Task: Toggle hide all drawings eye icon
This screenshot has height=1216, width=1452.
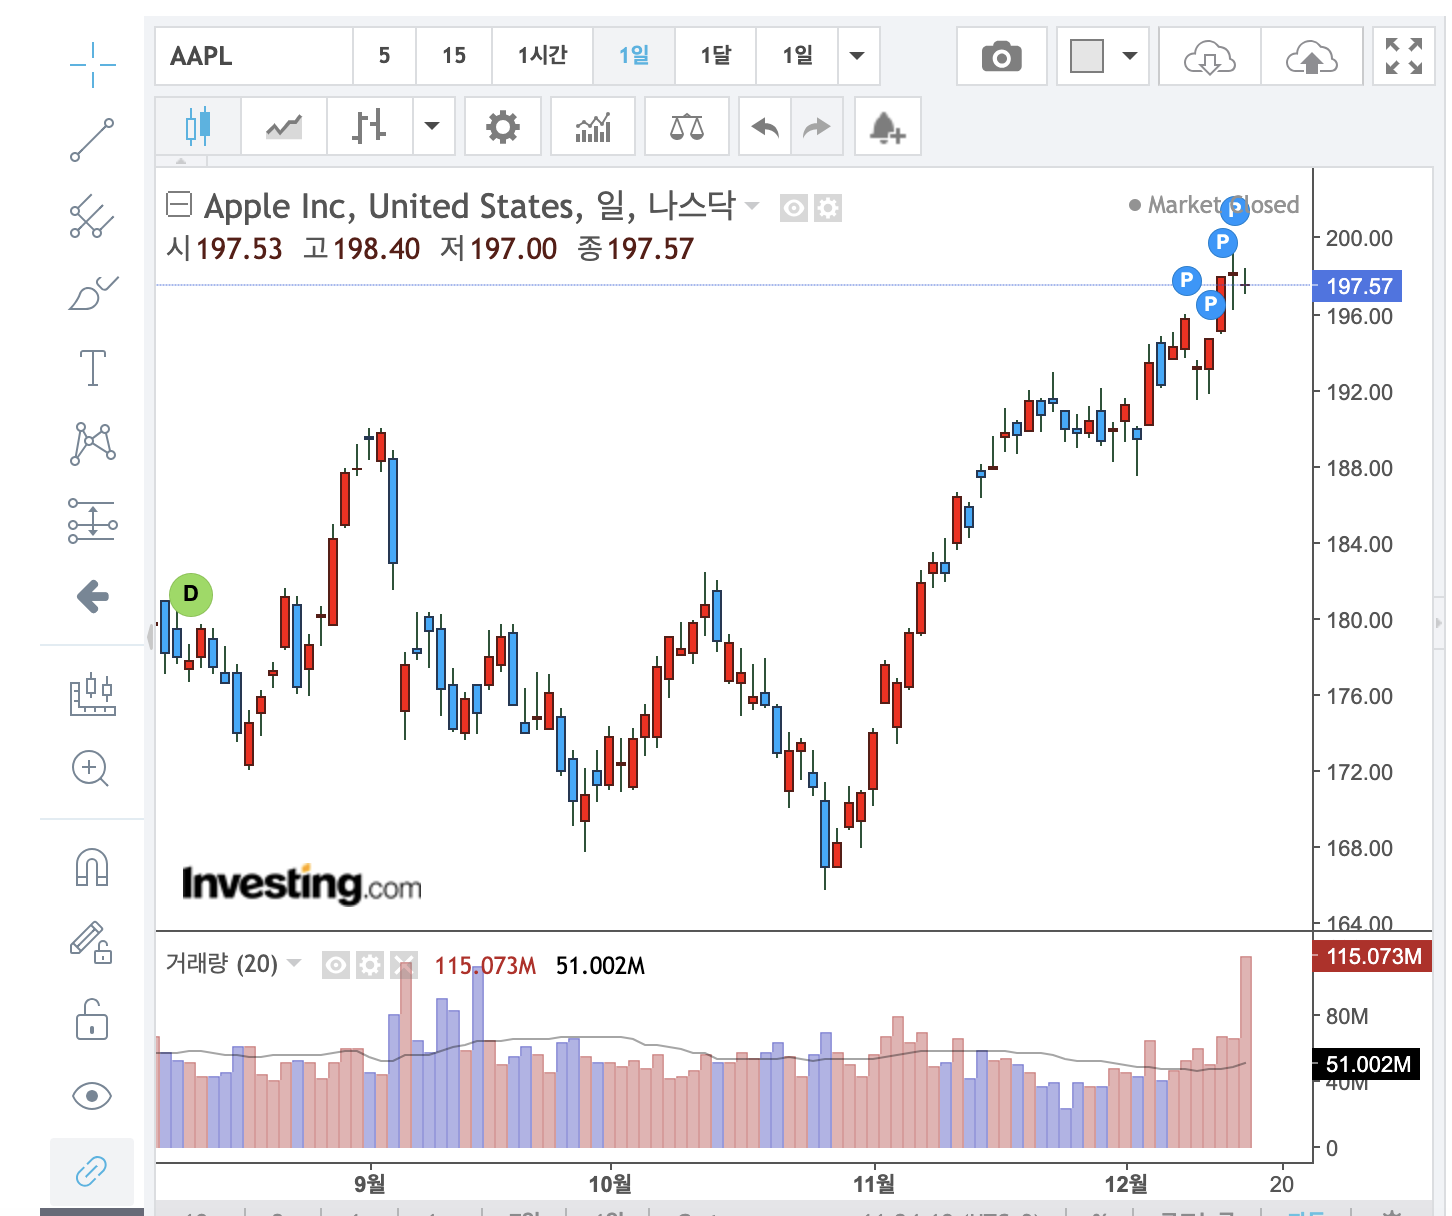Action: [92, 1096]
